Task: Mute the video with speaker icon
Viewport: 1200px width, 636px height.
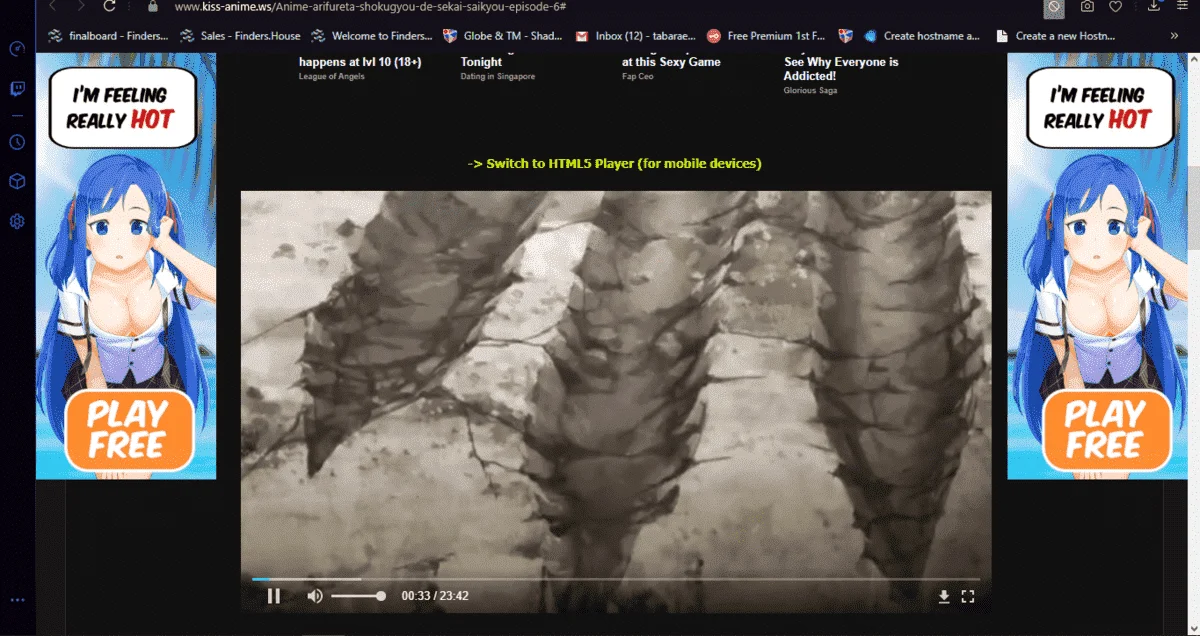Action: pyautogui.click(x=315, y=596)
